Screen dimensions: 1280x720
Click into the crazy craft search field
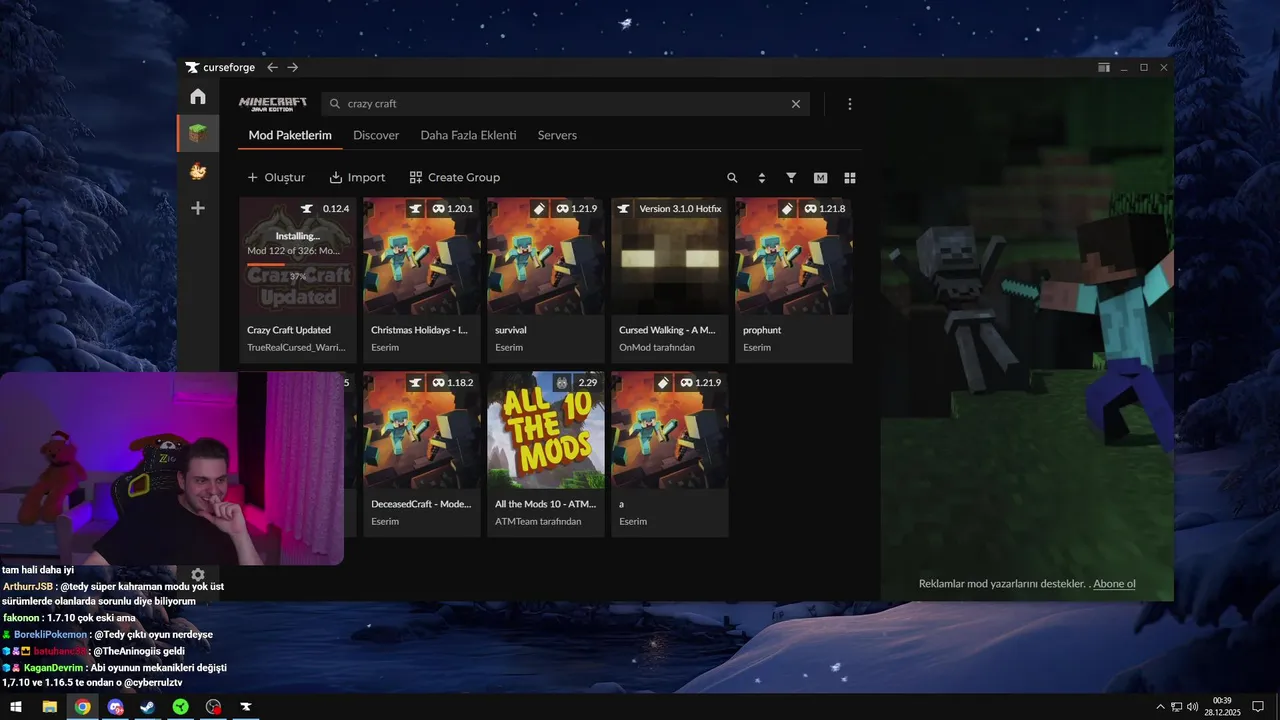click(x=566, y=104)
